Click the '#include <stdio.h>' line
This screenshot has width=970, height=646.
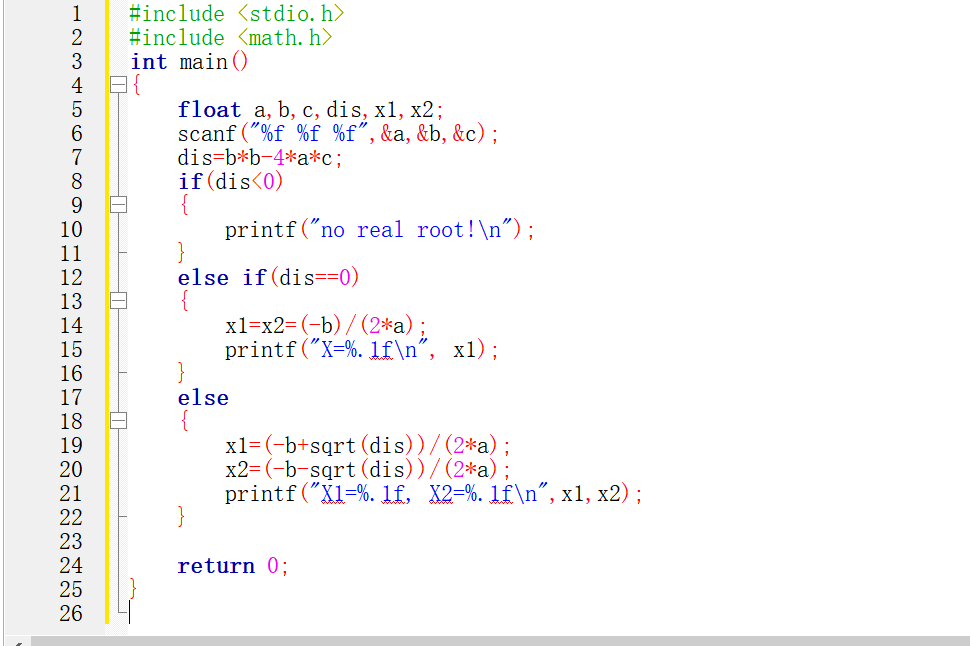236,14
